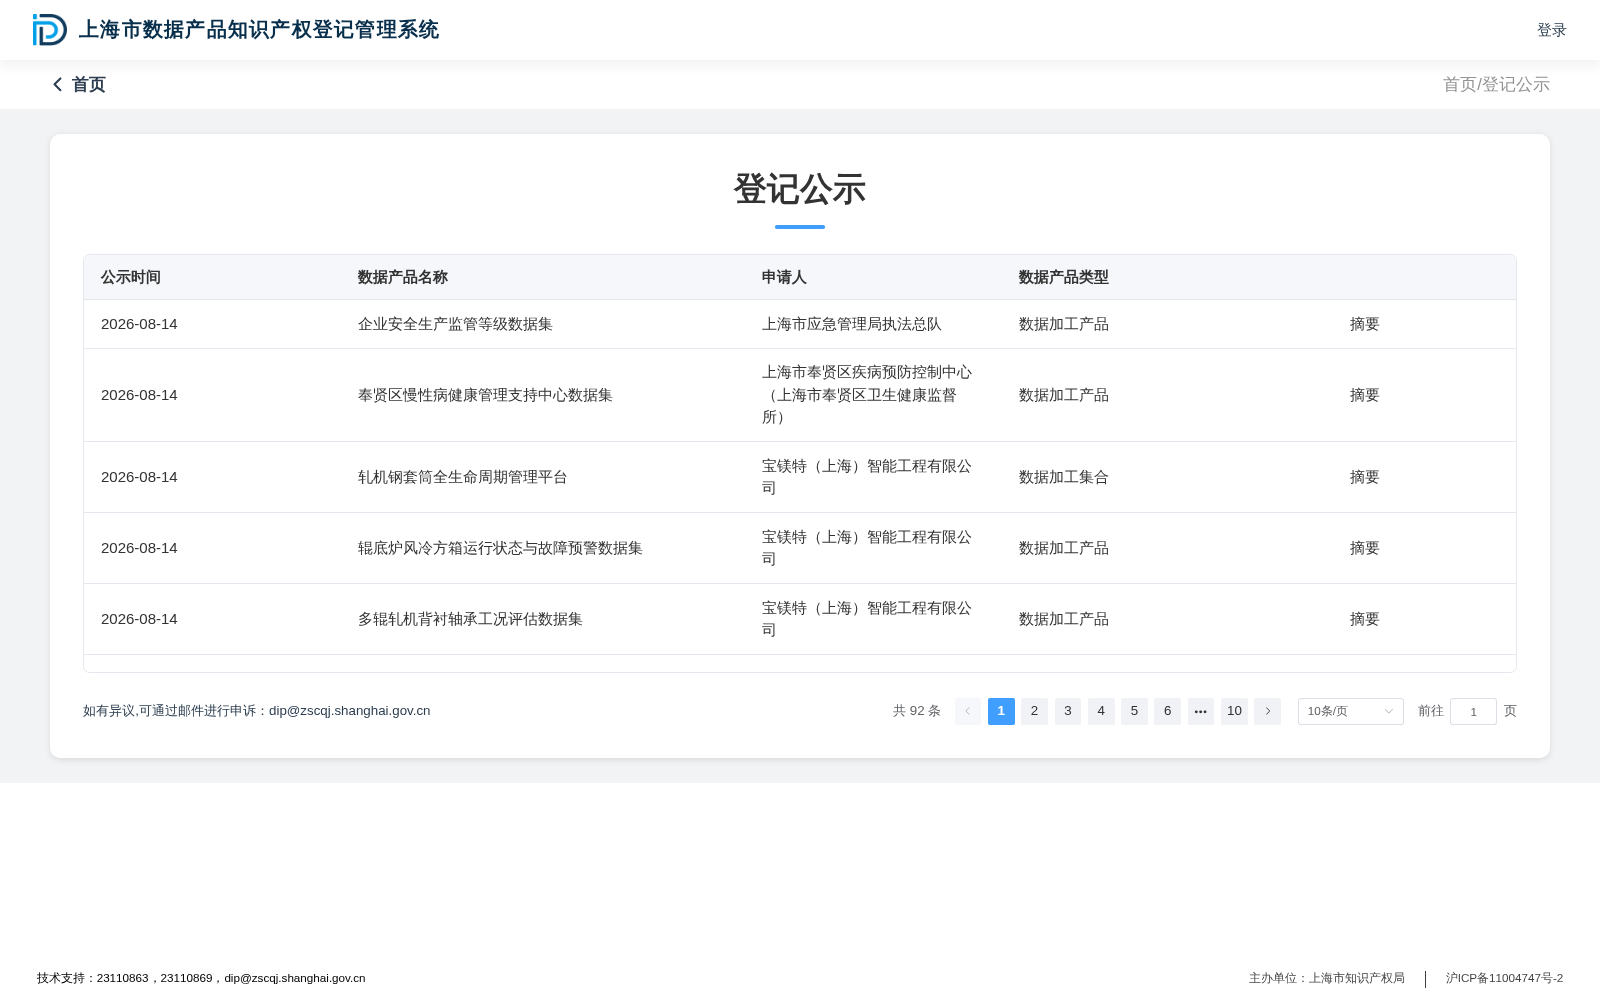Click the 公示时间 column header
This screenshot has width=1600, height=1000.
131,277
